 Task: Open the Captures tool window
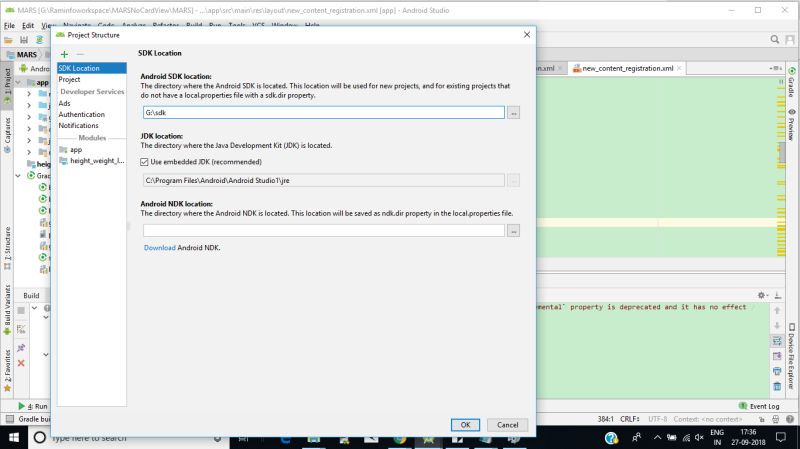point(7,135)
